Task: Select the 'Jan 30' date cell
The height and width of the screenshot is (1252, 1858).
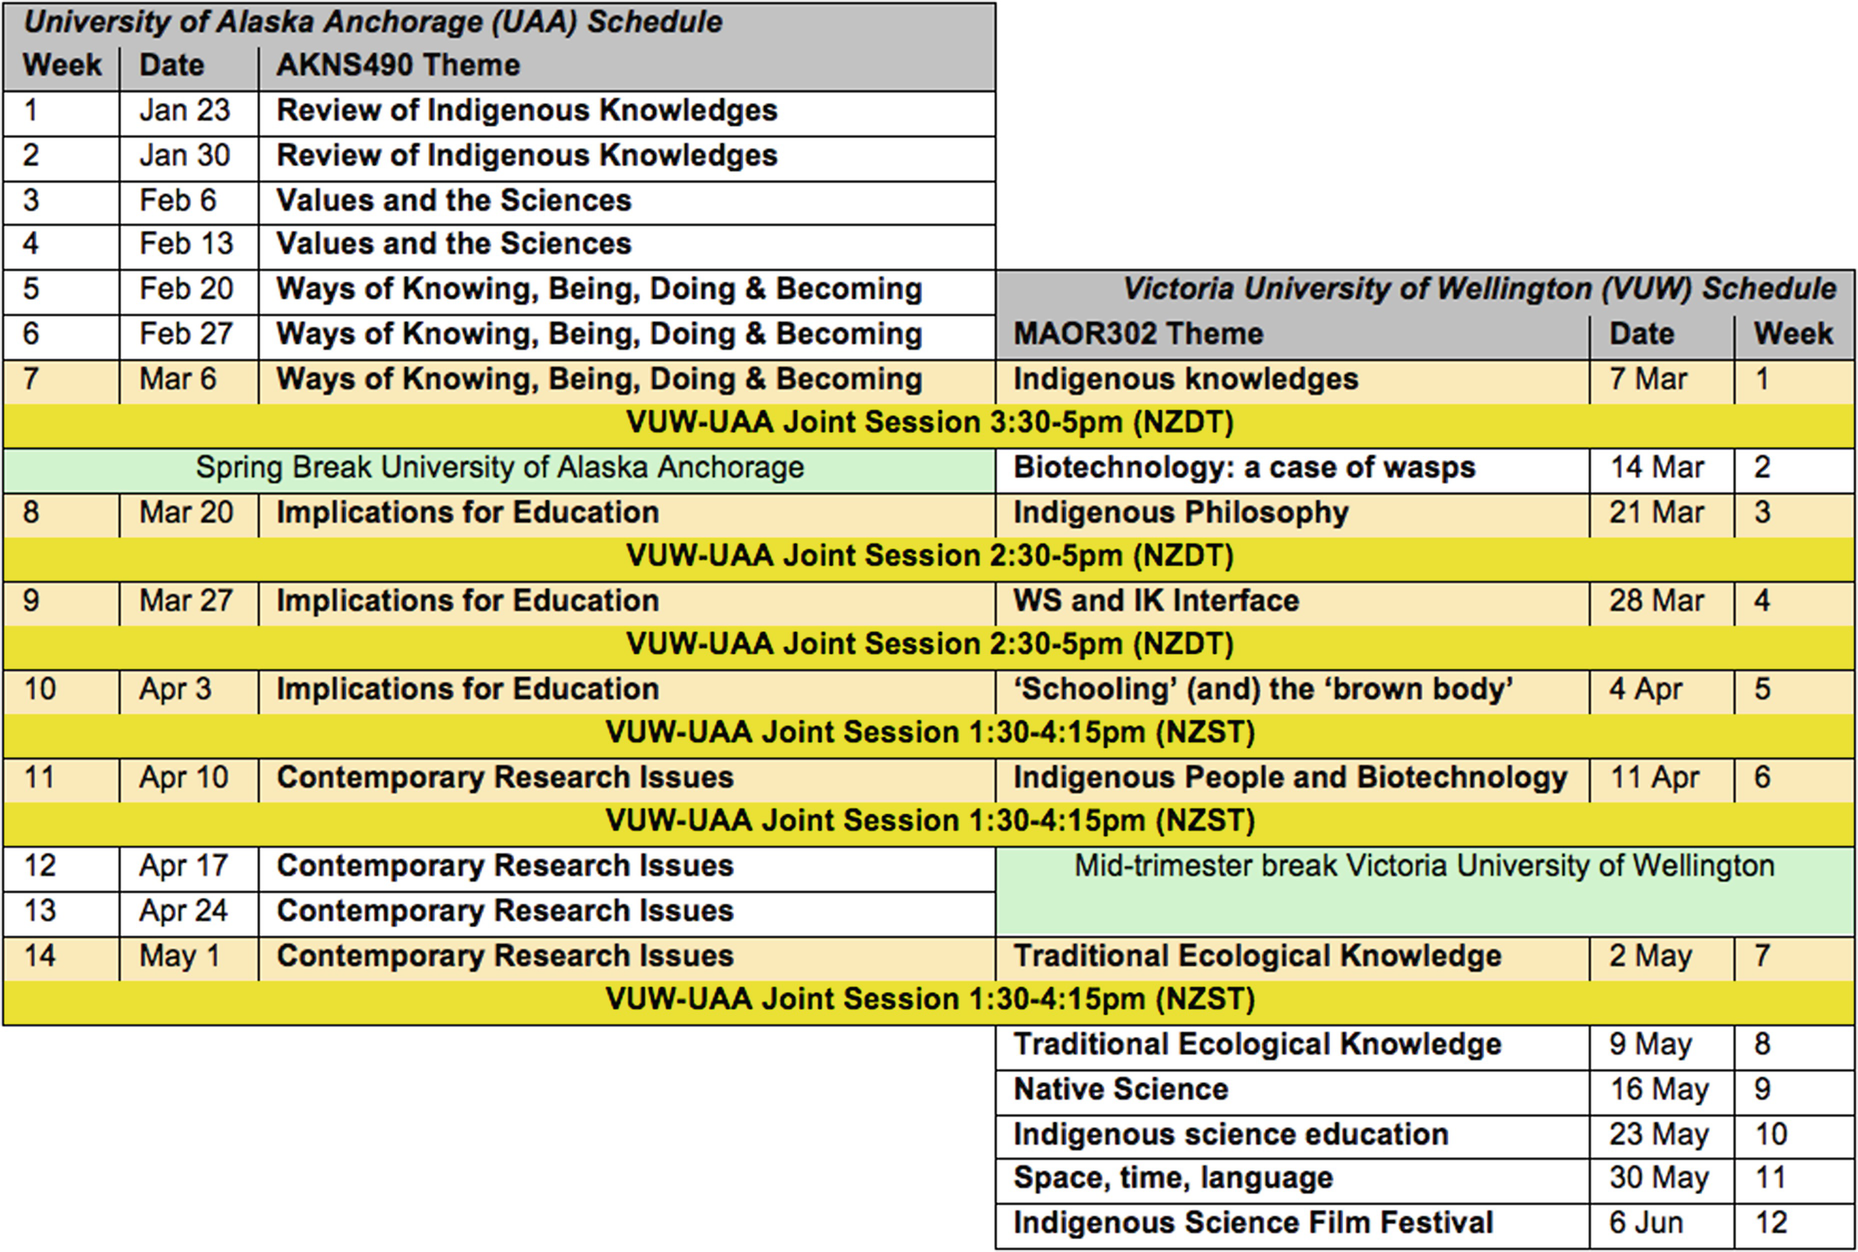Action: click(188, 158)
